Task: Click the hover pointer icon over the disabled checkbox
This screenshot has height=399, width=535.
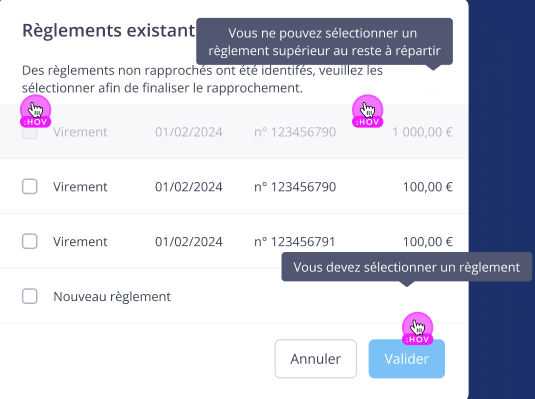Action: 35,111
